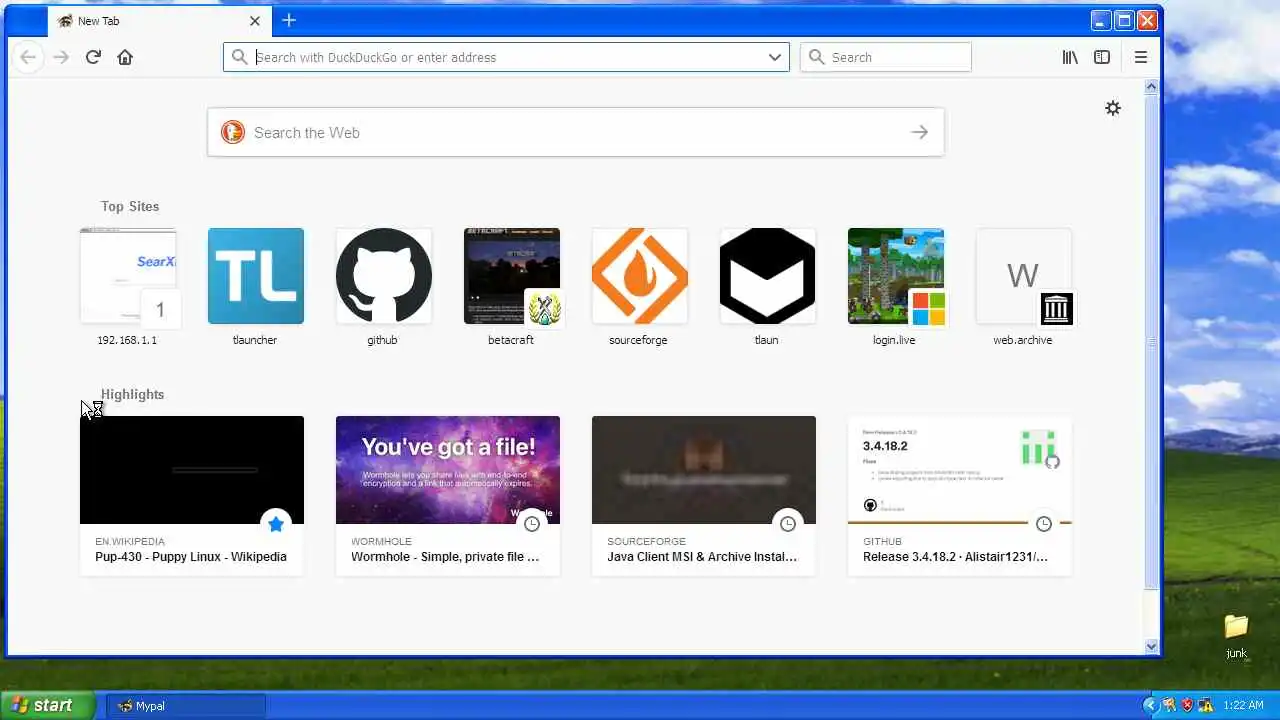Click the DuckDuckGo logo in search box
1280x720 pixels.
(232, 132)
